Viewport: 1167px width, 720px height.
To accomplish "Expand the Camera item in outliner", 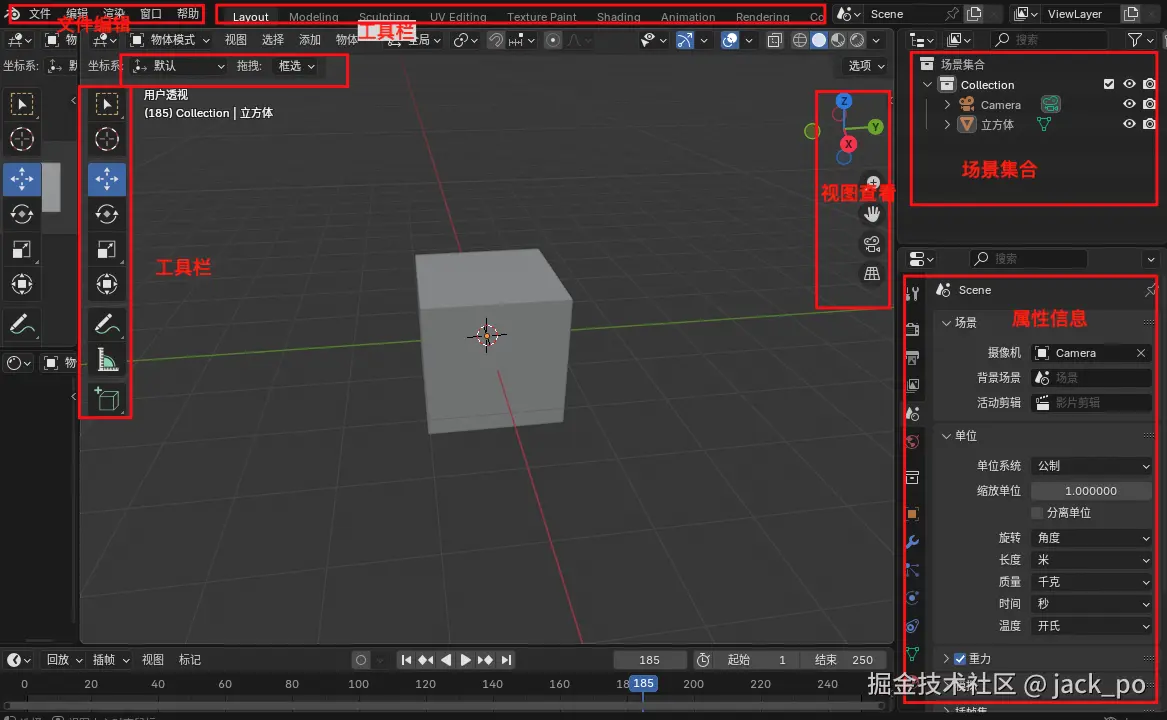I will (x=948, y=105).
